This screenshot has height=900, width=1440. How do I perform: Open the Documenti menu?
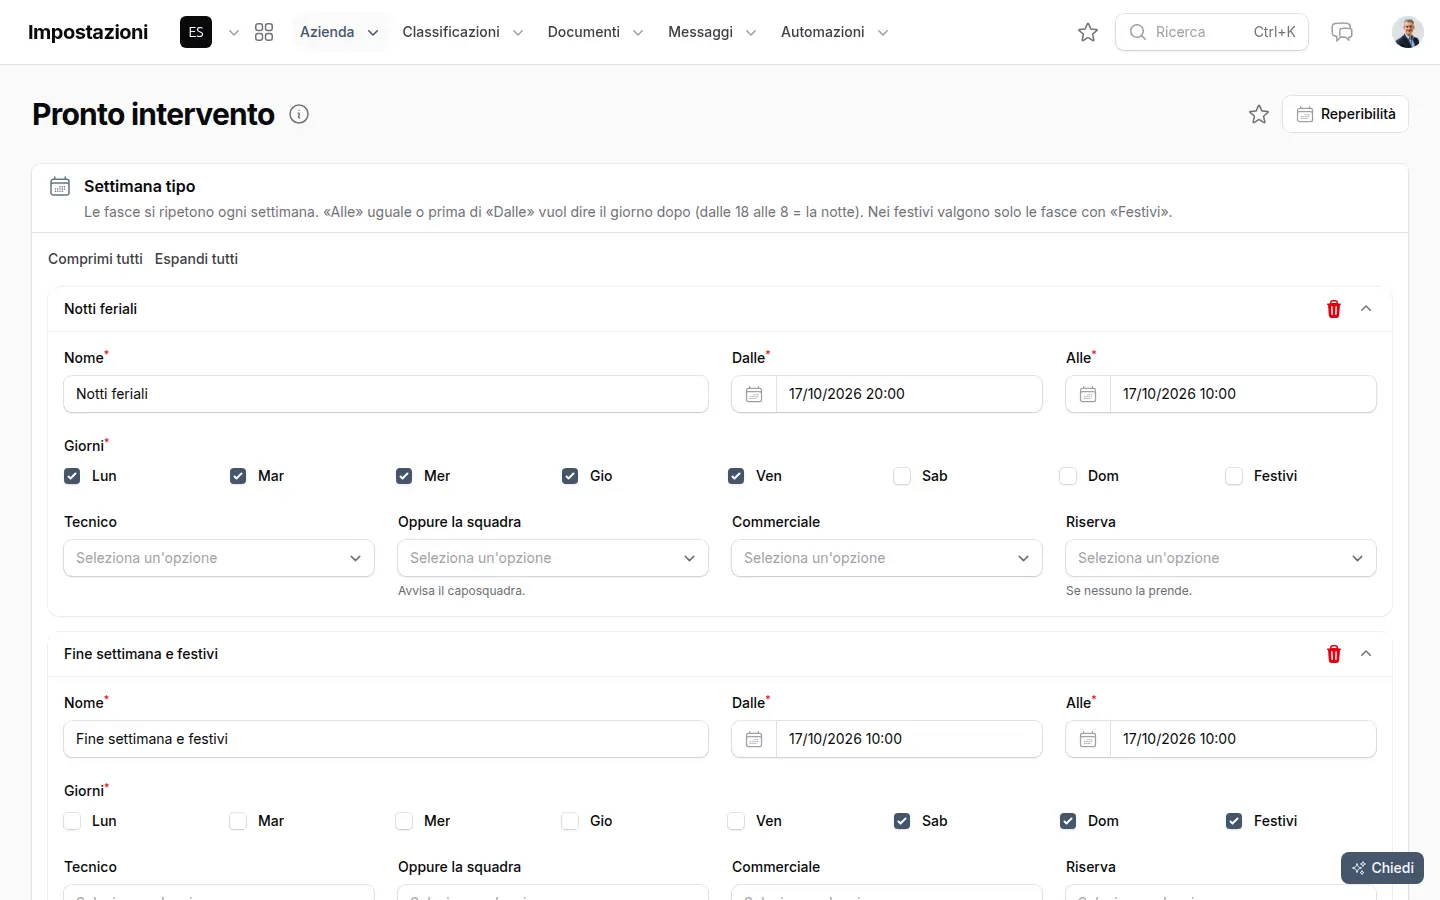pos(595,32)
